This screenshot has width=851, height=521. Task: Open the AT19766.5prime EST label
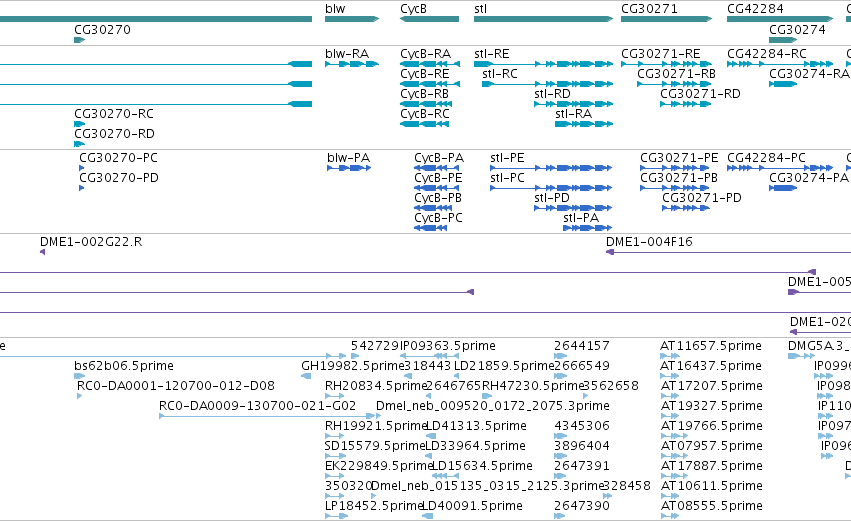tap(711, 427)
